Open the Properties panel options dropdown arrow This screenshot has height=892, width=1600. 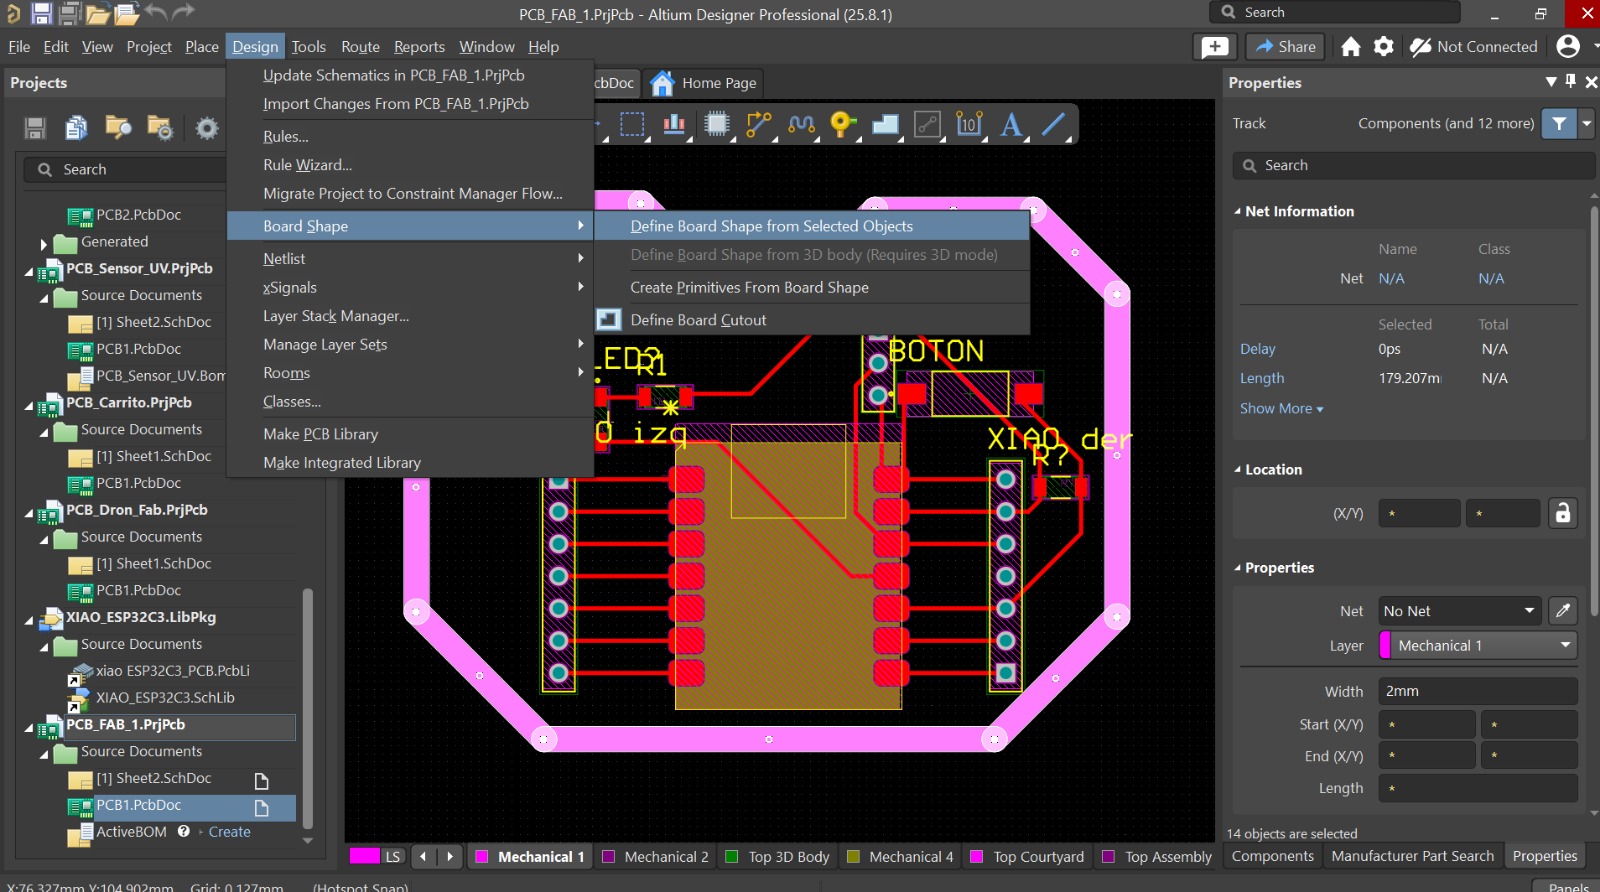[x=1551, y=82]
